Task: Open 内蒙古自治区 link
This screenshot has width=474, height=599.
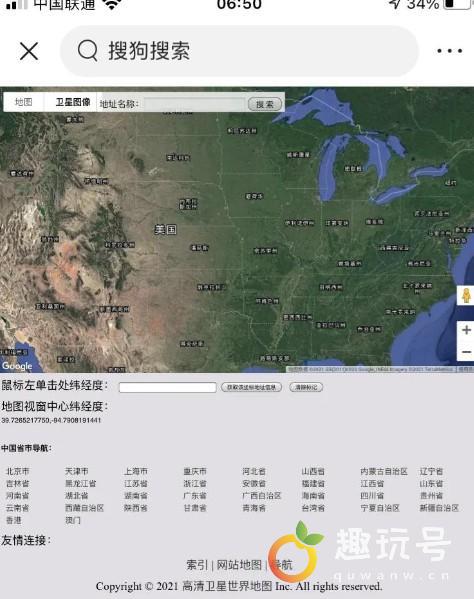Action: tap(384, 471)
